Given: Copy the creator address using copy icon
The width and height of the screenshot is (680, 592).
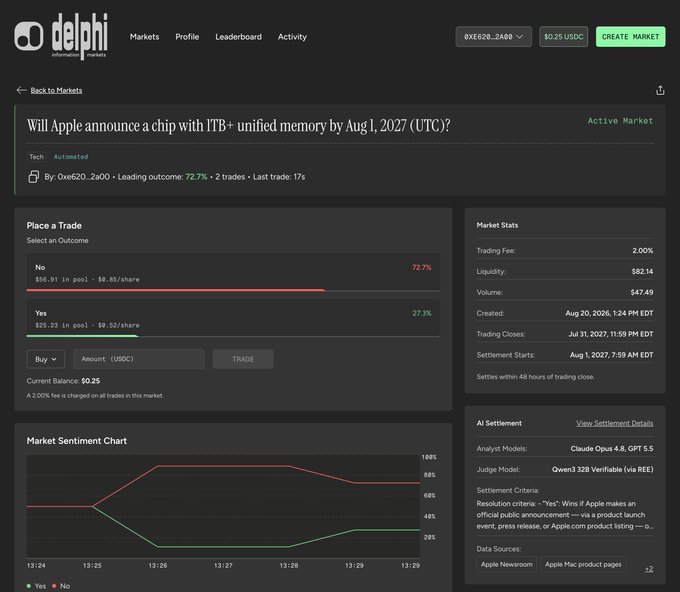Looking at the screenshot, I should [x=33, y=177].
